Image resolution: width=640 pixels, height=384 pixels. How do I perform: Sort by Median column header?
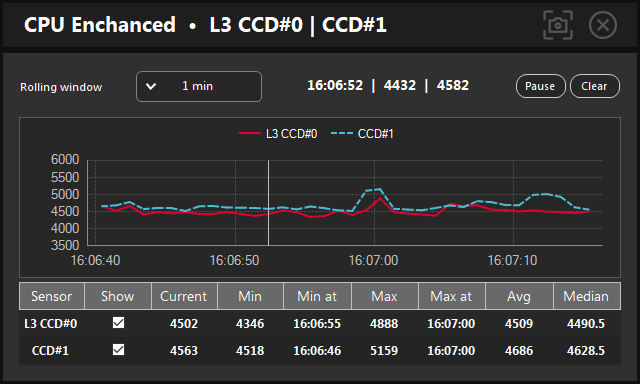click(586, 296)
